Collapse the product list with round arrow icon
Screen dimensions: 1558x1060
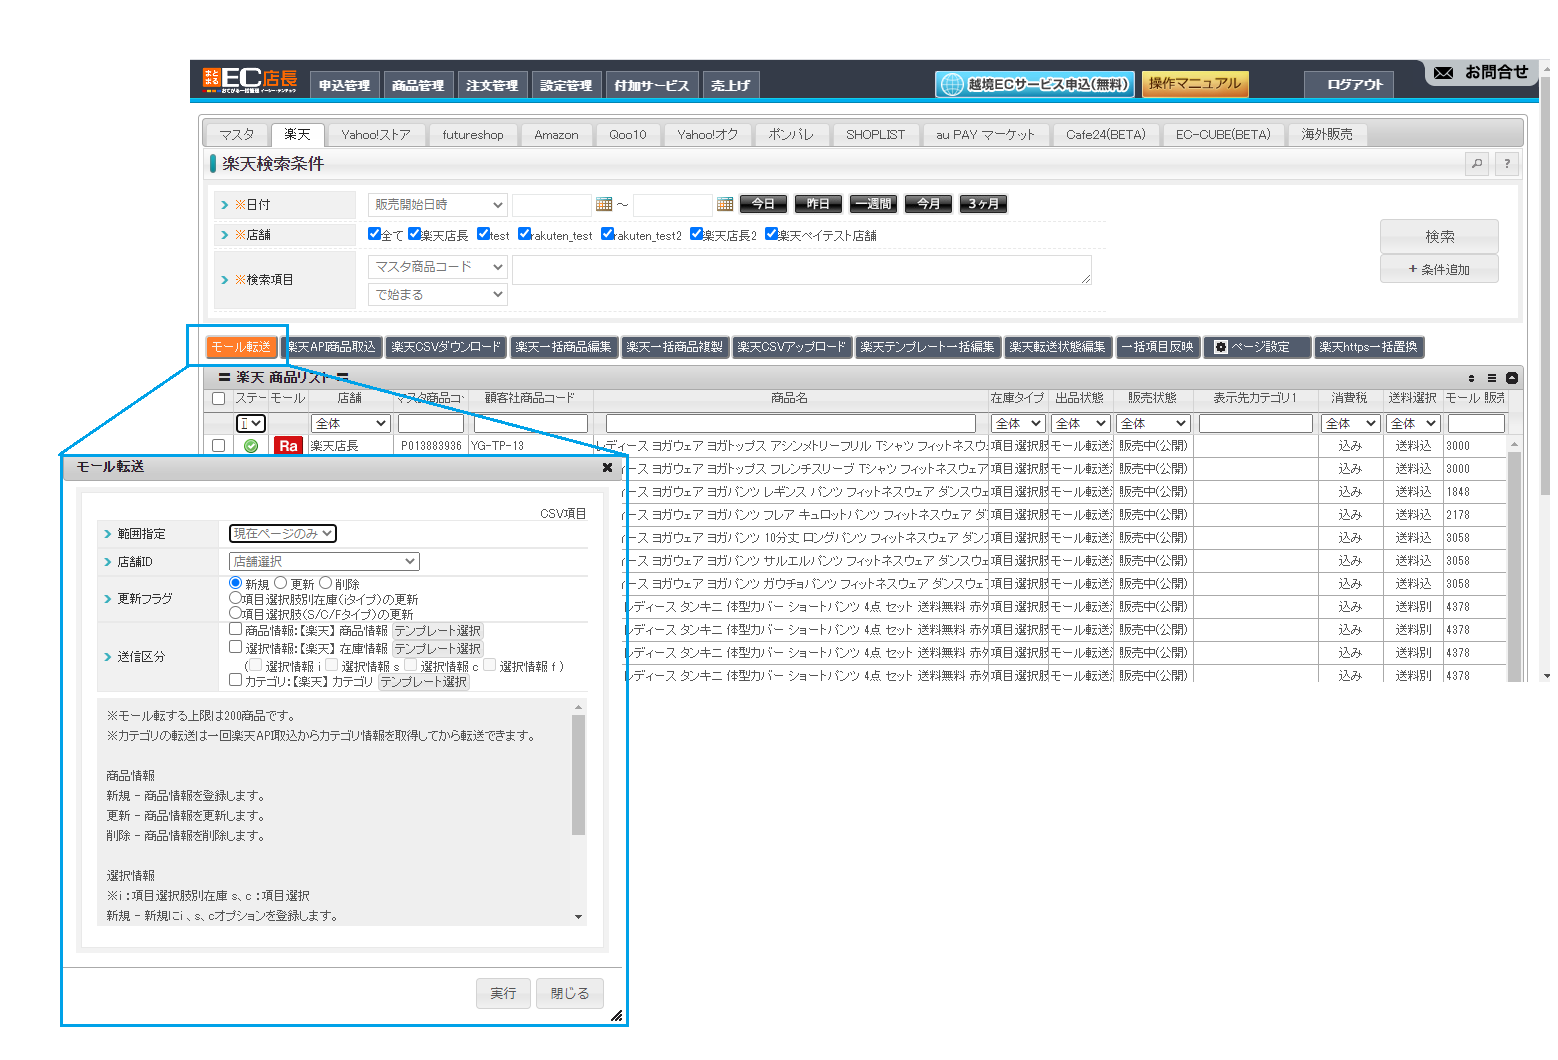1512,378
